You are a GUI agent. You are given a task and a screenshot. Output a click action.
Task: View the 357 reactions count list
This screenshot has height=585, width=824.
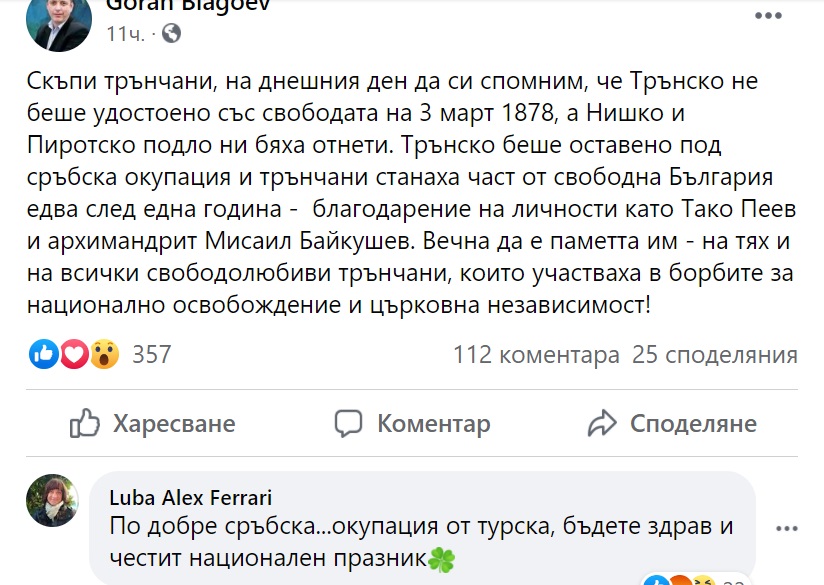(x=152, y=355)
